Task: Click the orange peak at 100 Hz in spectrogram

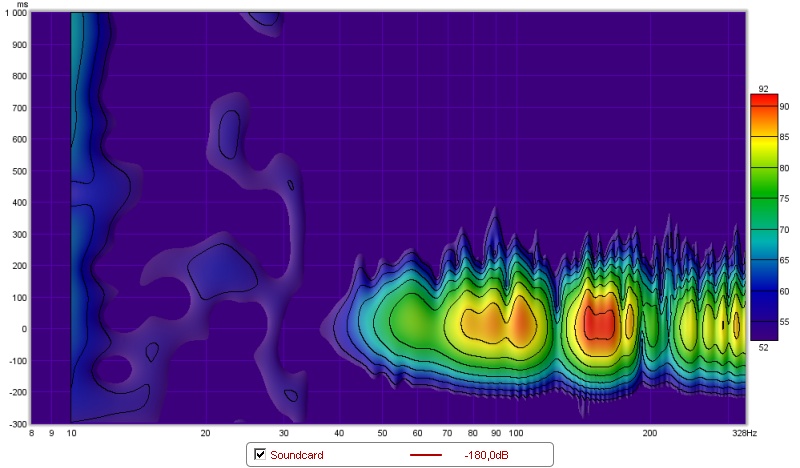Action: pos(520,323)
